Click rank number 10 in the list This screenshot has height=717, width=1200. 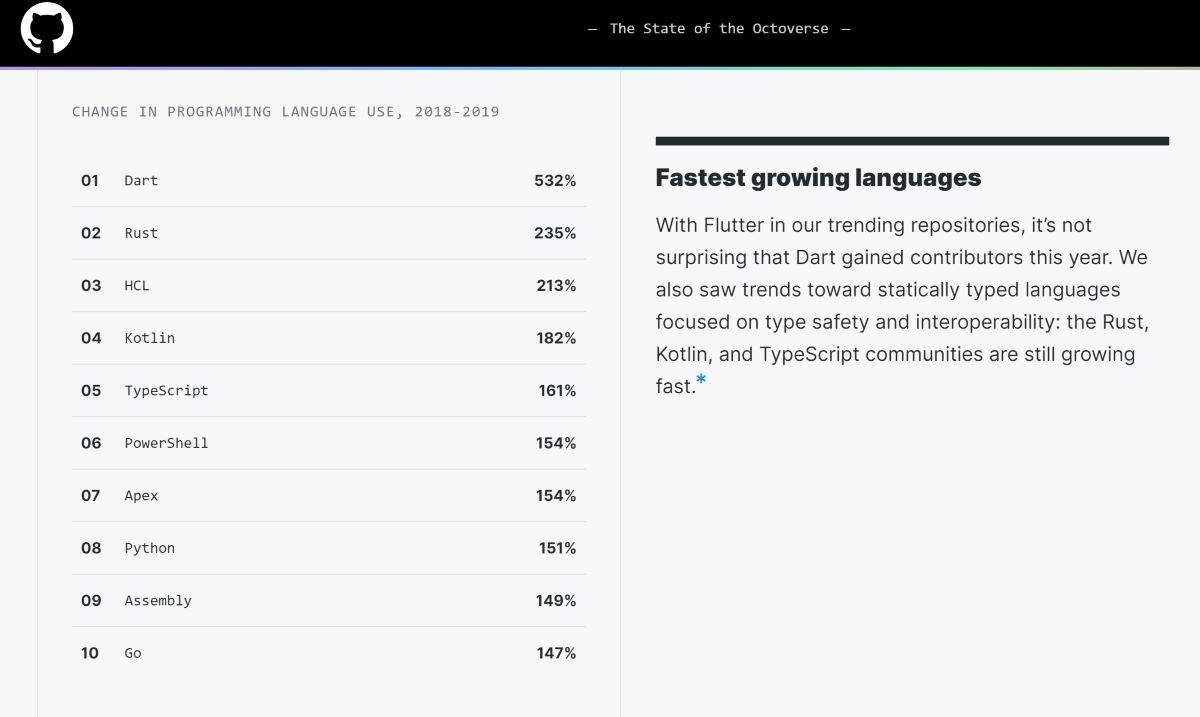[90, 653]
